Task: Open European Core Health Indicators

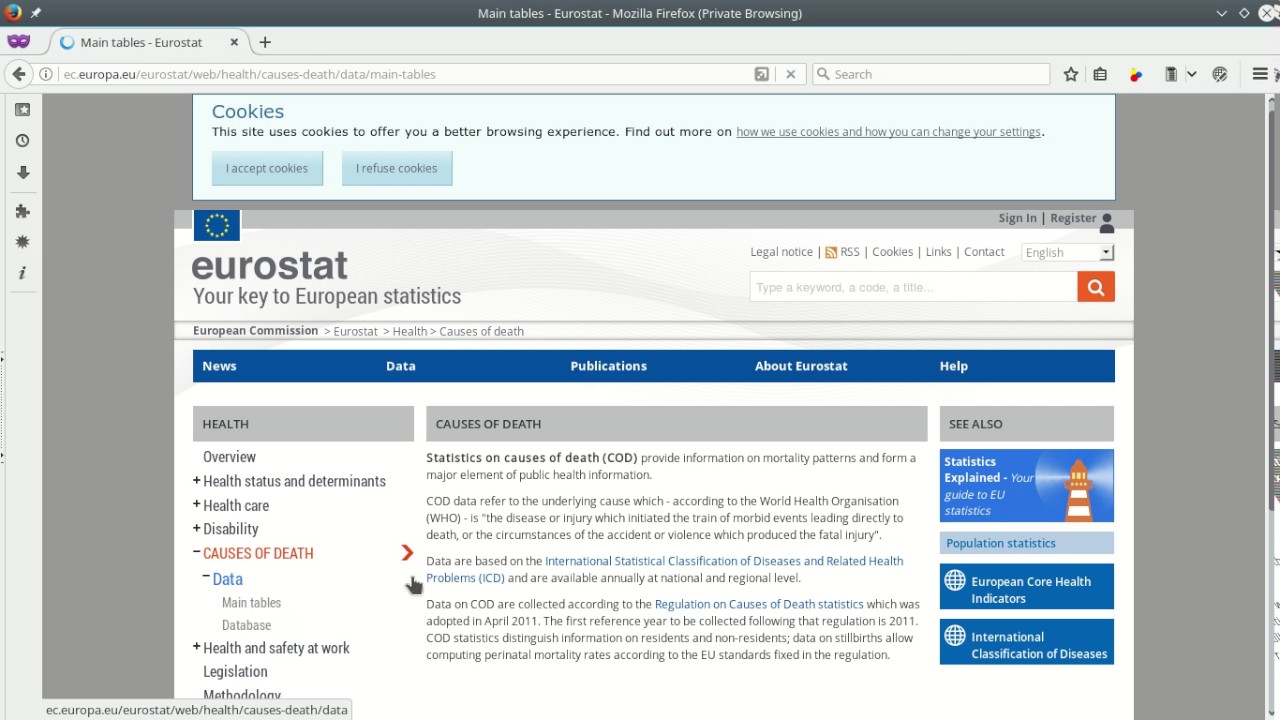Action: (1027, 587)
